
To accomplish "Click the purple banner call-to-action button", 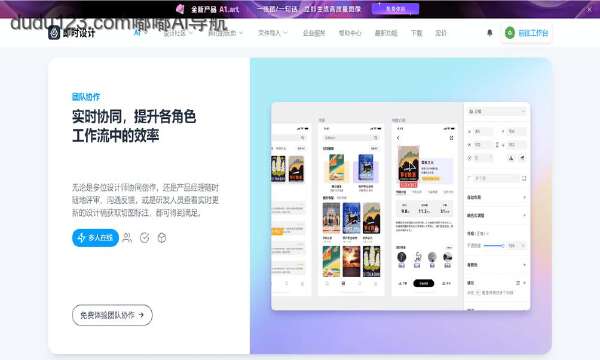I will (395, 9).
